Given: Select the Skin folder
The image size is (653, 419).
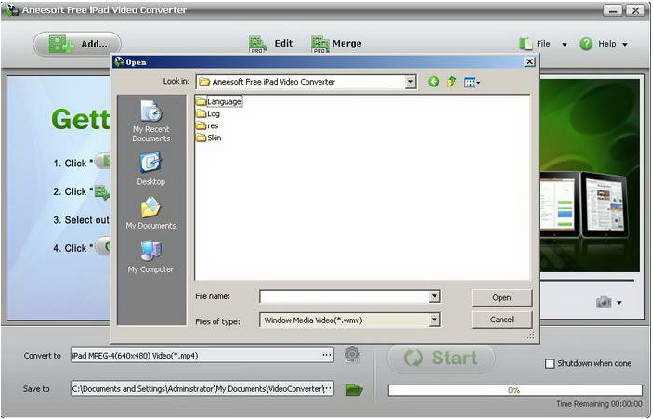Looking at the screenshot, I should [209, 138].
